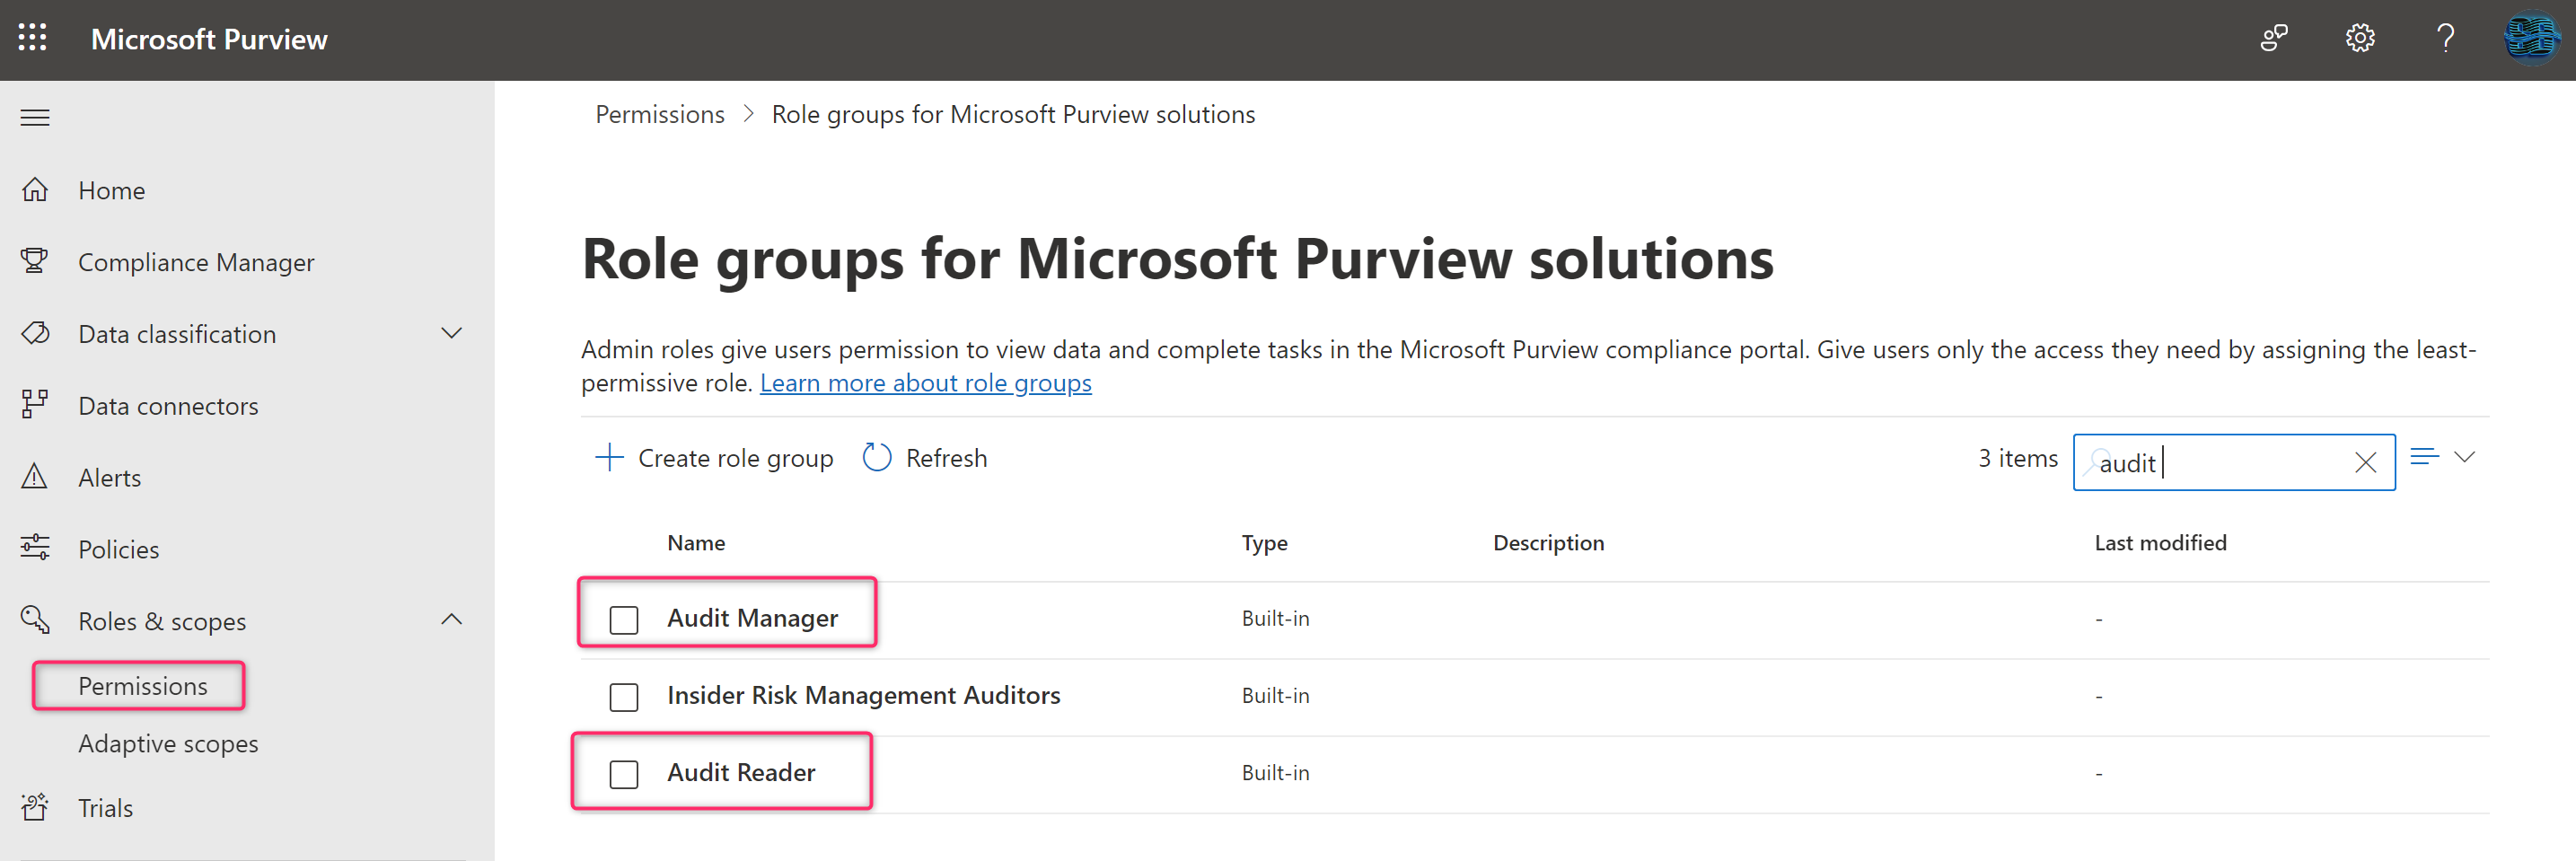Expand the Data classification section

click(452, 333)
